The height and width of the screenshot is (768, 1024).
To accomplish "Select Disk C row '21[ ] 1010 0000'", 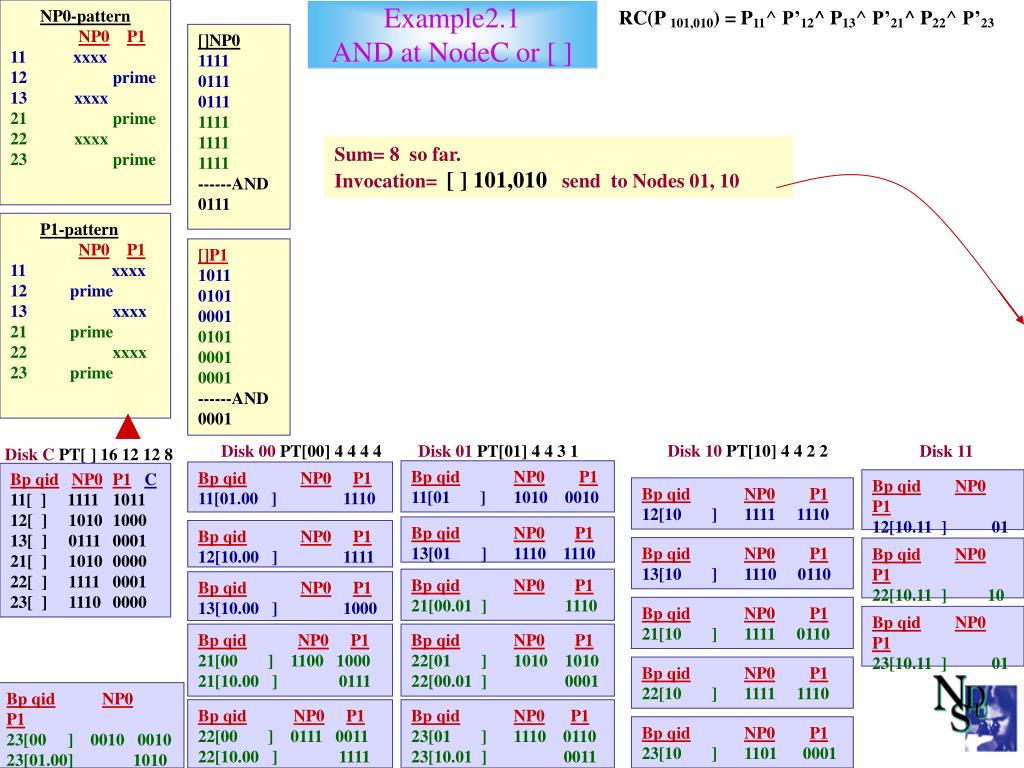I will pyautogui.click(x=78, y=561).
